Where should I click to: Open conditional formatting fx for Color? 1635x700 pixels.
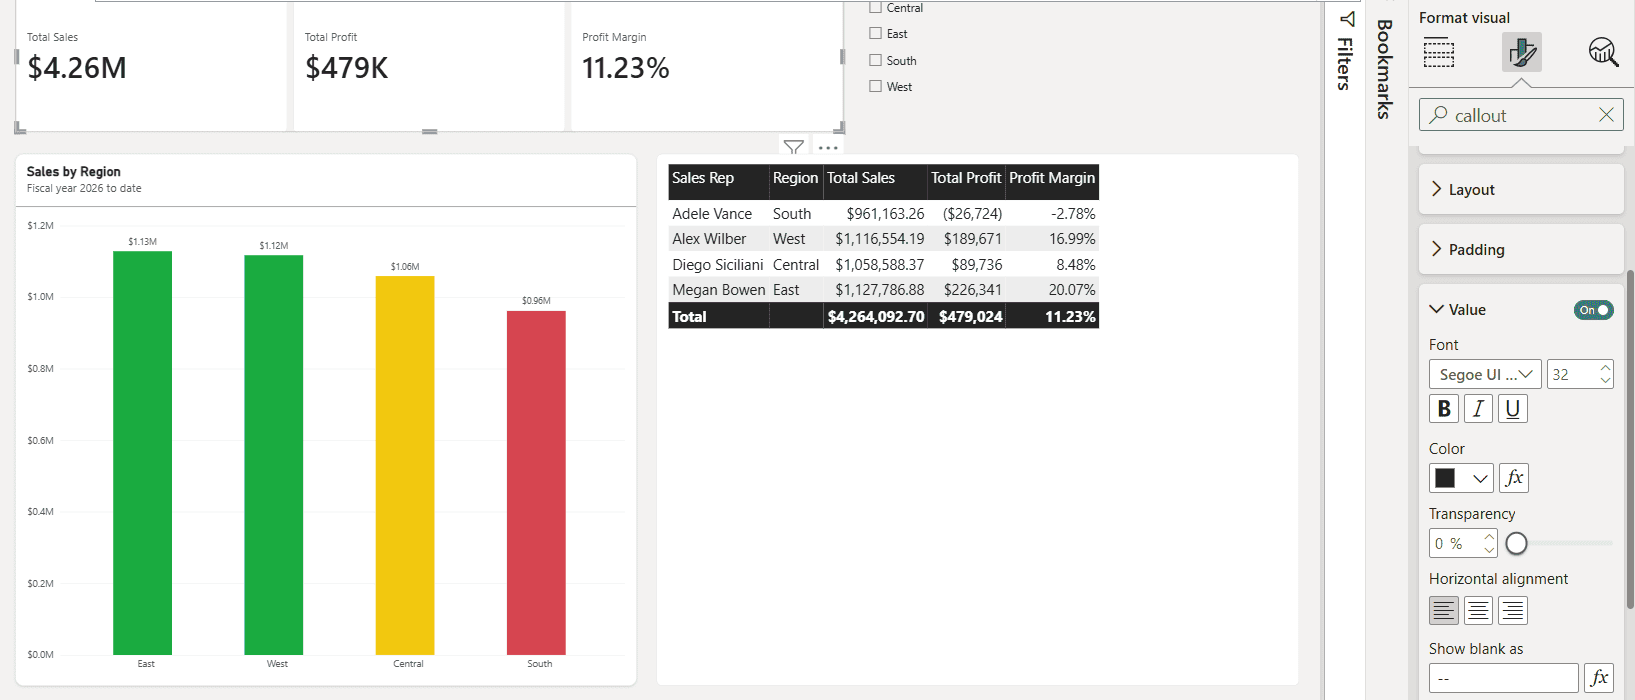(x=1514, y=478)
